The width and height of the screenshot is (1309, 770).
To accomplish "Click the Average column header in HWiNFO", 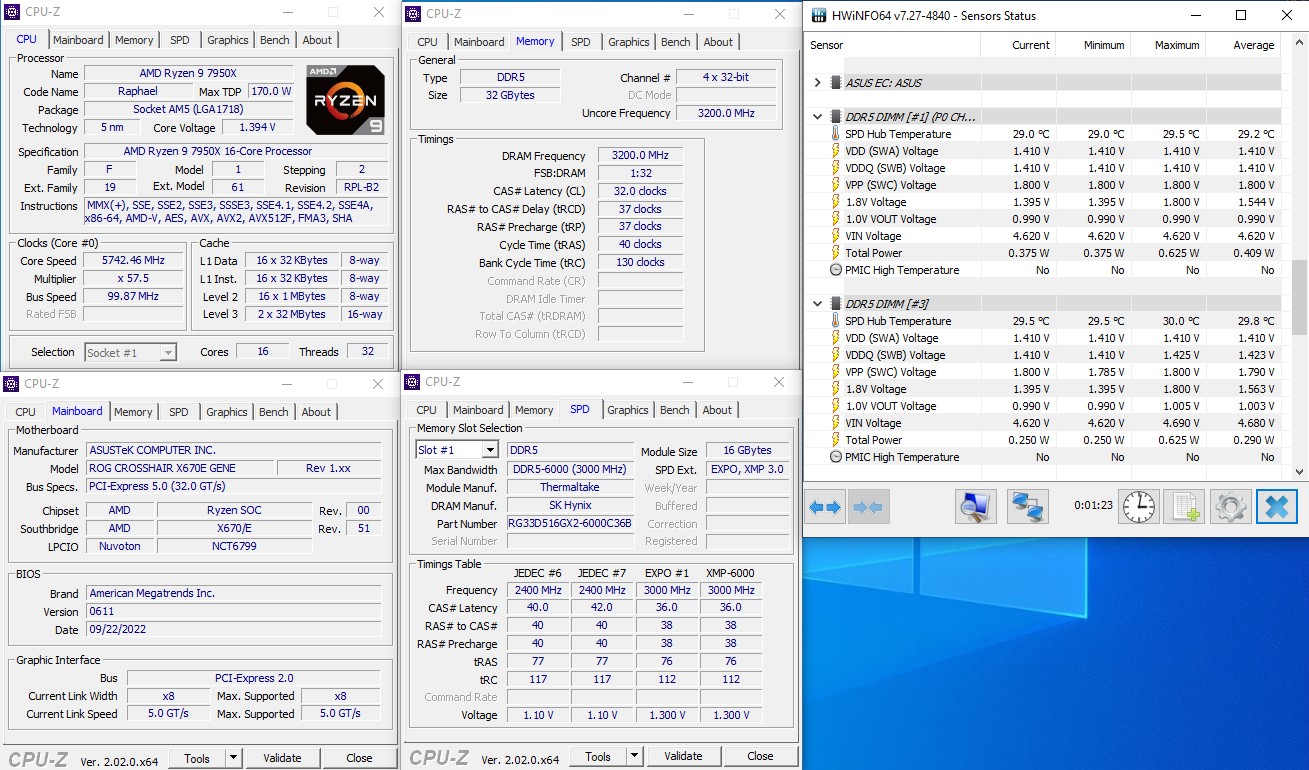I will pos(1243,45).
